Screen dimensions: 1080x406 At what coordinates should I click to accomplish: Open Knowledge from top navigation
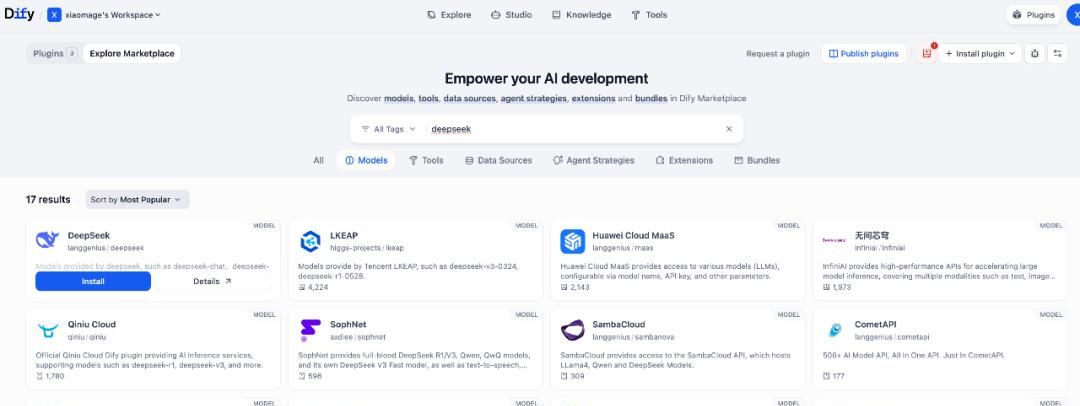click(581, 14)
